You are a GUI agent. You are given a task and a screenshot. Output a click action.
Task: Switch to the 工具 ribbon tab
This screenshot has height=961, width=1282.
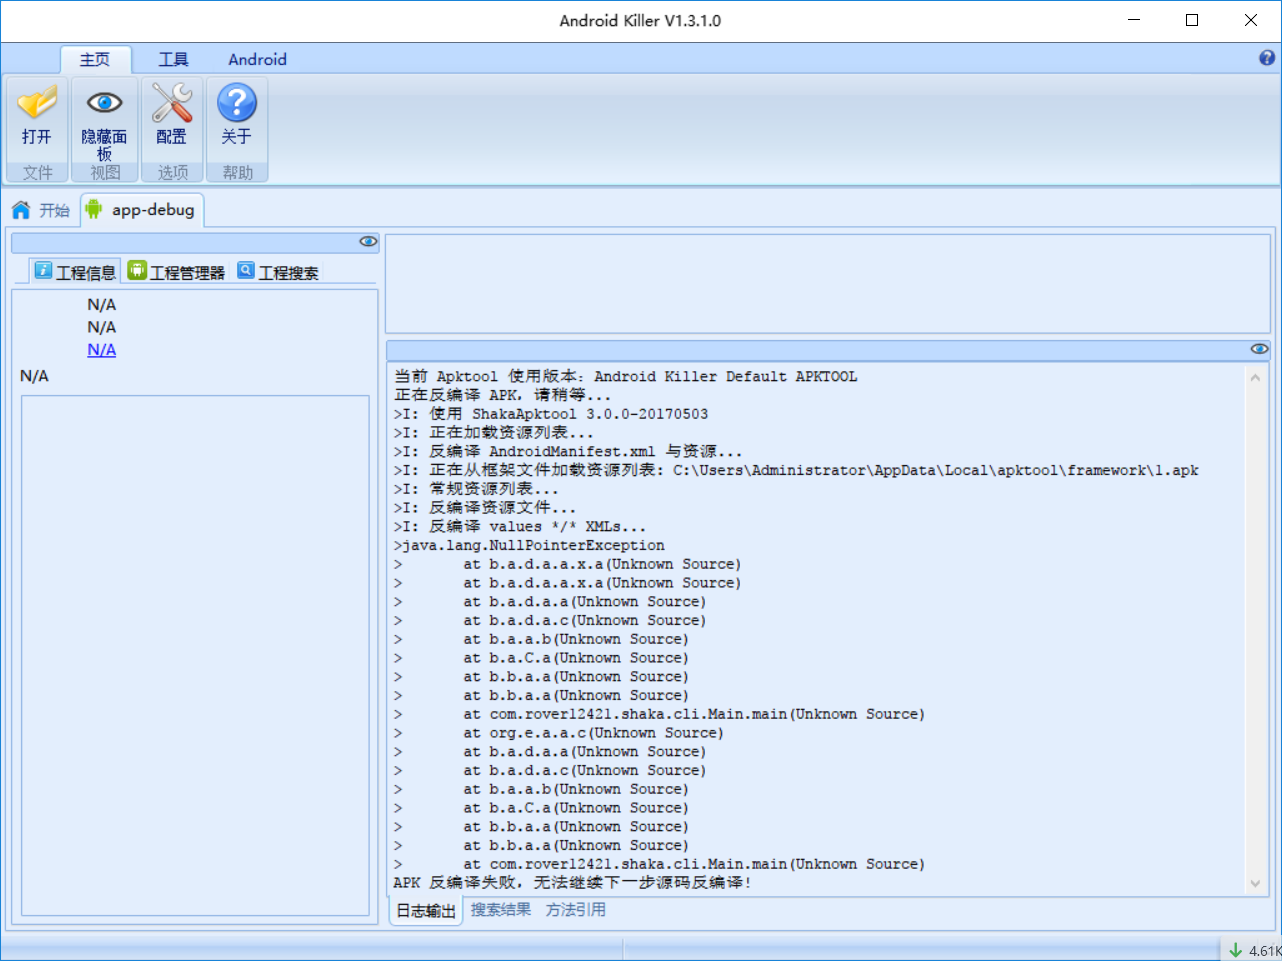tap(172, 59)
